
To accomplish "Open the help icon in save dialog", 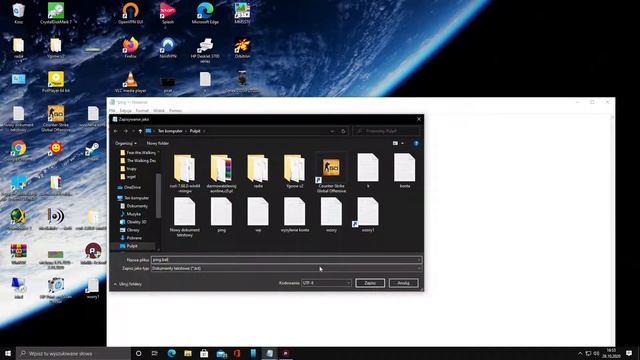I will point(416,143).
